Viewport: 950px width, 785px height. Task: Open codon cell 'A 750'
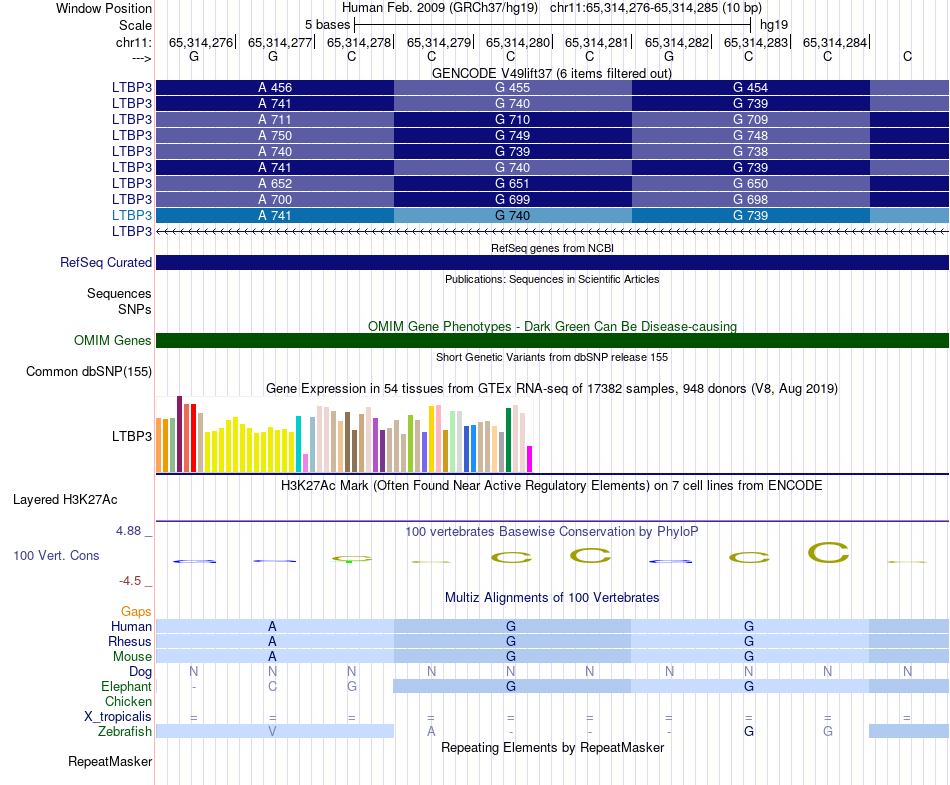[275, 136]
